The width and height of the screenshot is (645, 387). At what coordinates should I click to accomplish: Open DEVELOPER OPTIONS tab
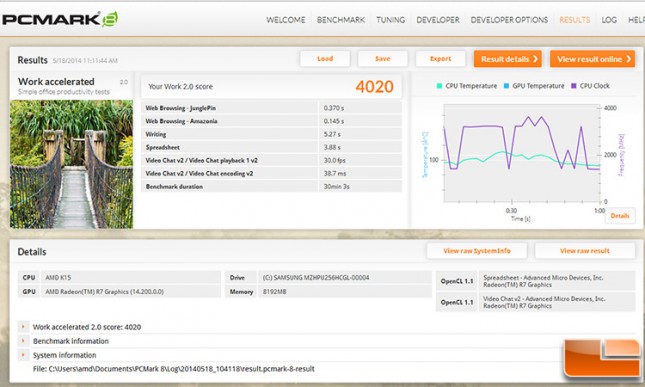pyautogui.click(x=509, y=20)
